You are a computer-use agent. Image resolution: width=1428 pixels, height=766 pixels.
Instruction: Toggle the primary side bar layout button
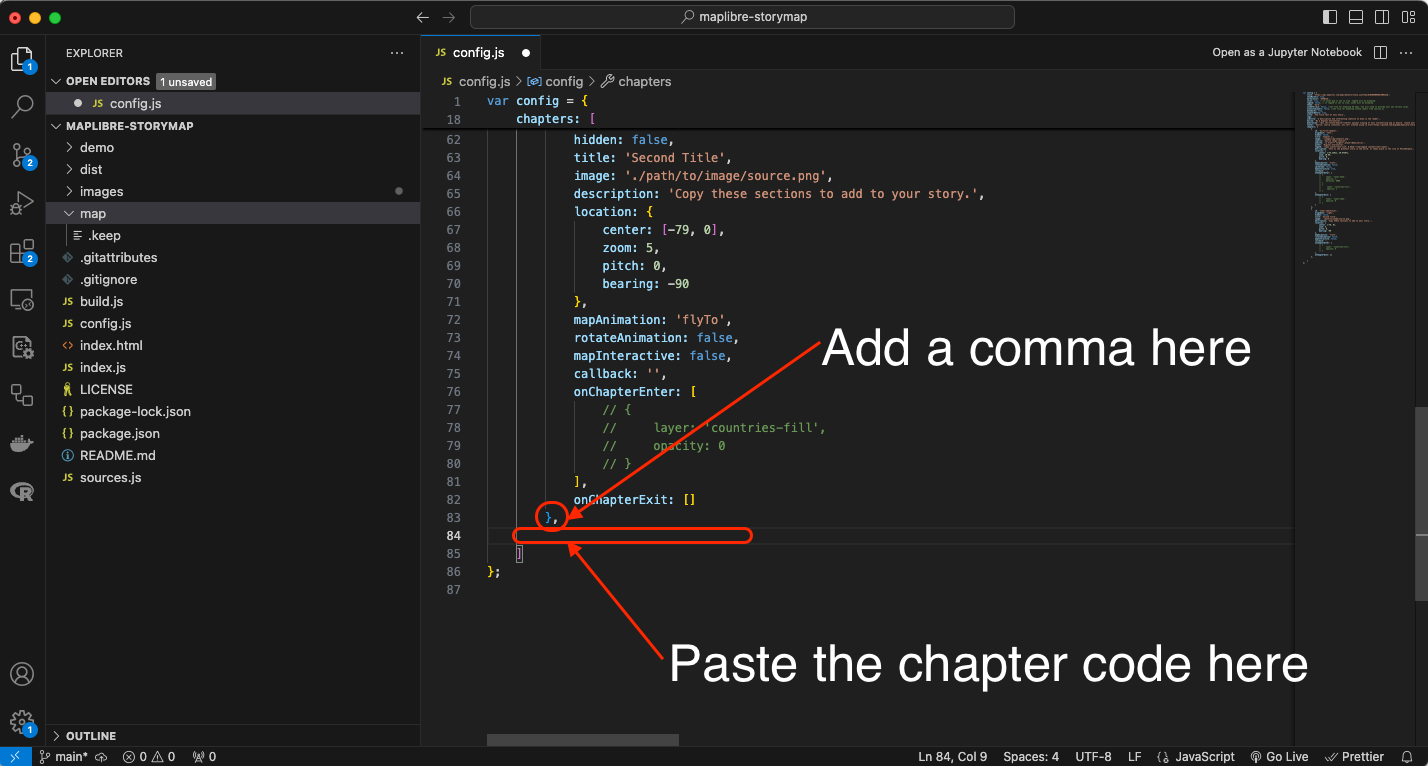tap(1330, 17)
